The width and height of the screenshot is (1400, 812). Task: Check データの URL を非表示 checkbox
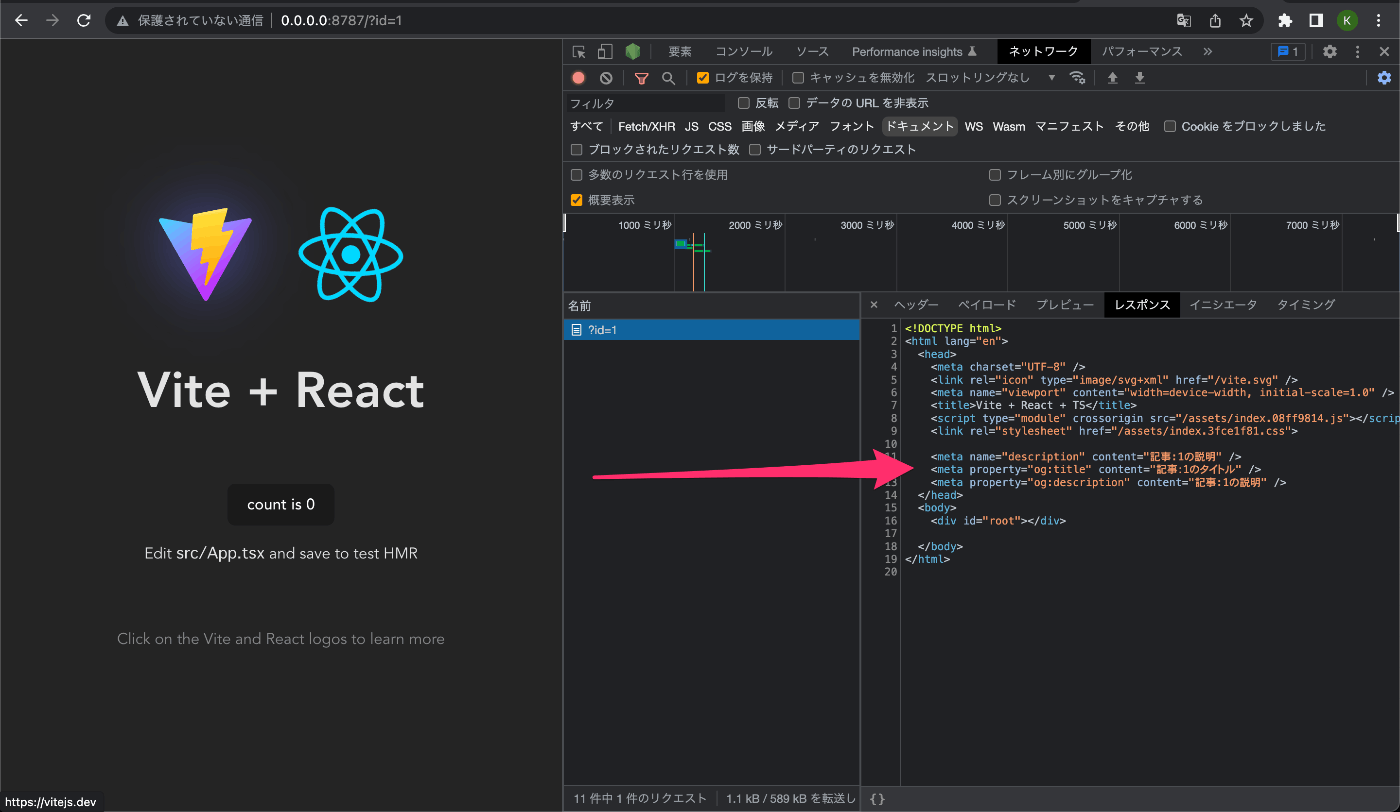pos(794,103)
